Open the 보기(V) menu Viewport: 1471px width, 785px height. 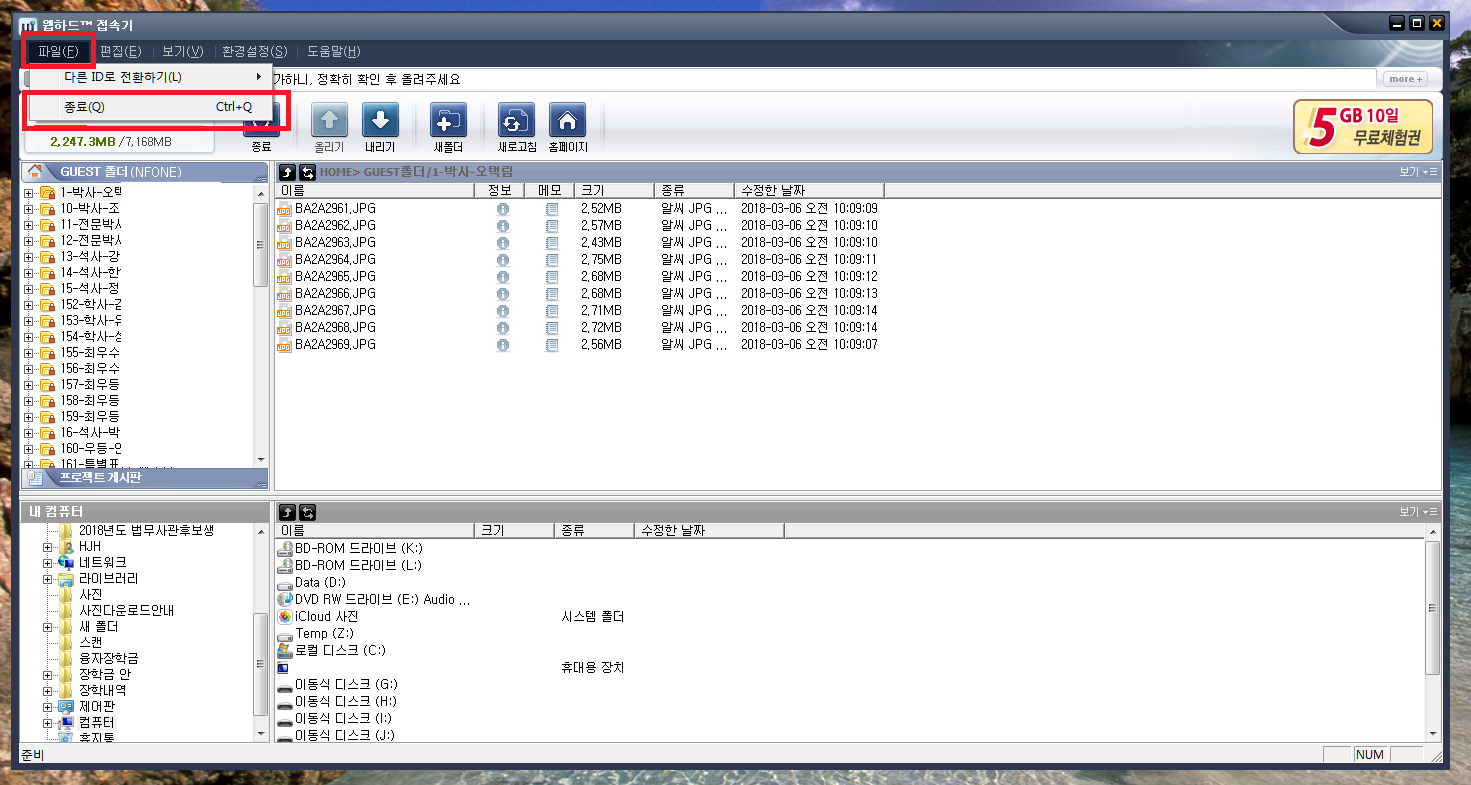[x=183, y=52]
